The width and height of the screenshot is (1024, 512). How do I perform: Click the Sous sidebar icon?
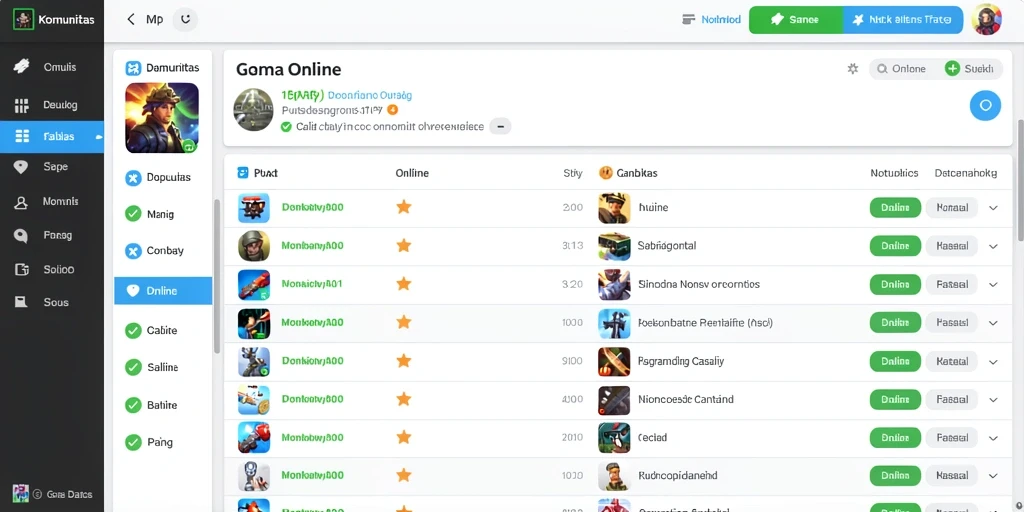pyautogui.click(x=22, y=302)
